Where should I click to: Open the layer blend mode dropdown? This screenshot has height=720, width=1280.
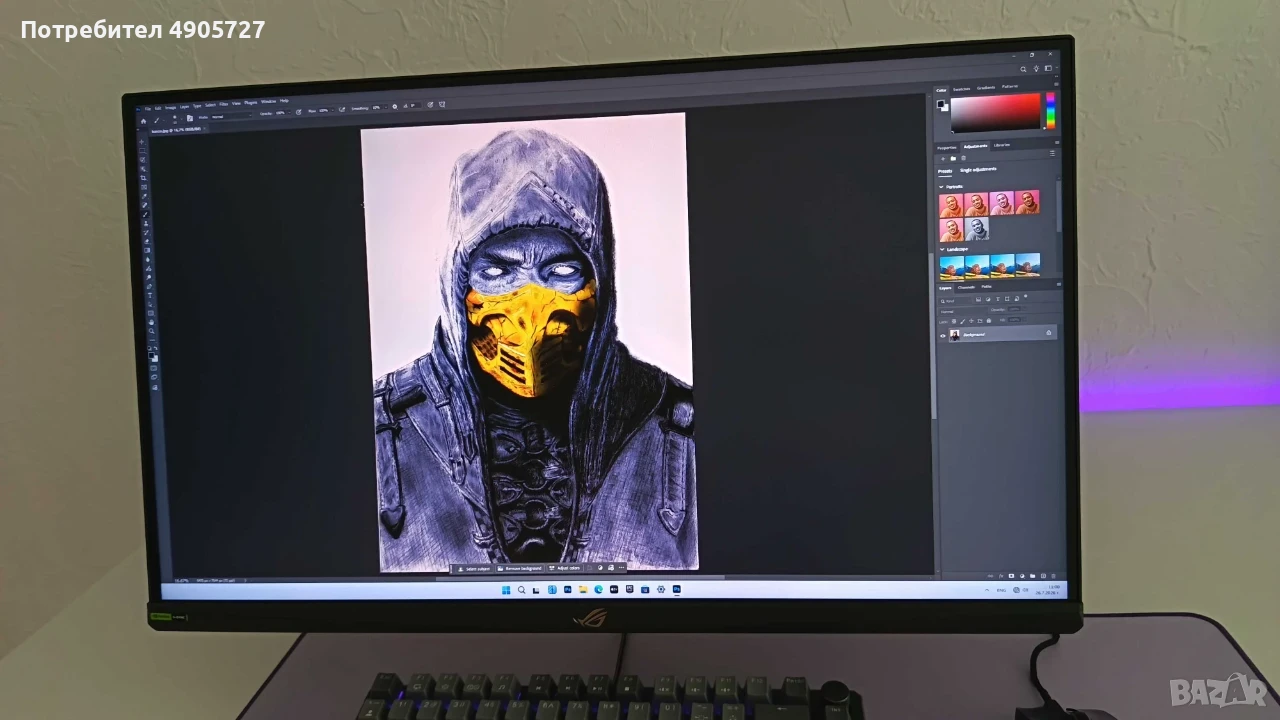[x=963, y=310]
